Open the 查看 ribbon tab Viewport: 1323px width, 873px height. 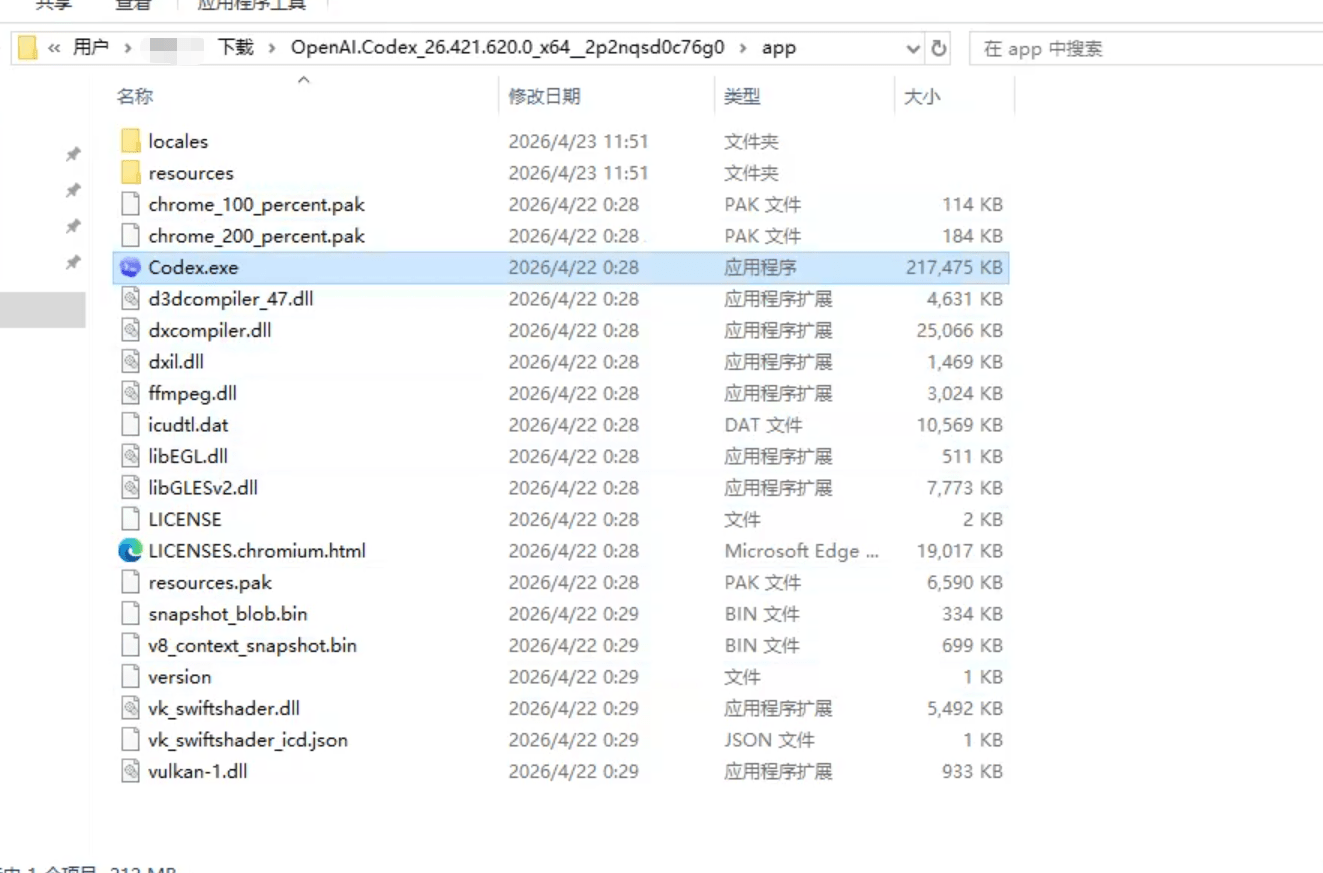coord(132,5)
